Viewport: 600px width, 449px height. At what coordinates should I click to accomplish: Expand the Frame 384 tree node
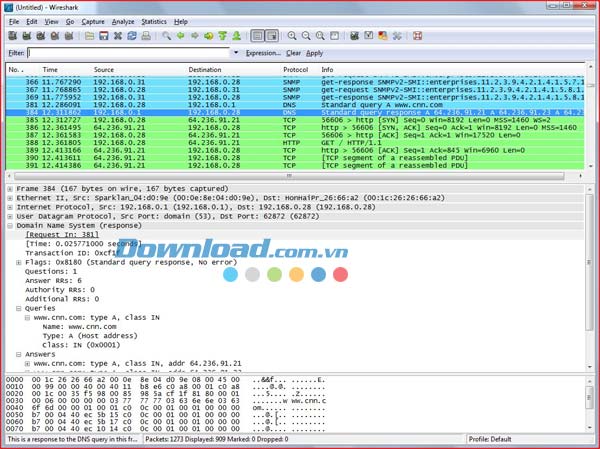pyautogui.click(x=10, y=189)
